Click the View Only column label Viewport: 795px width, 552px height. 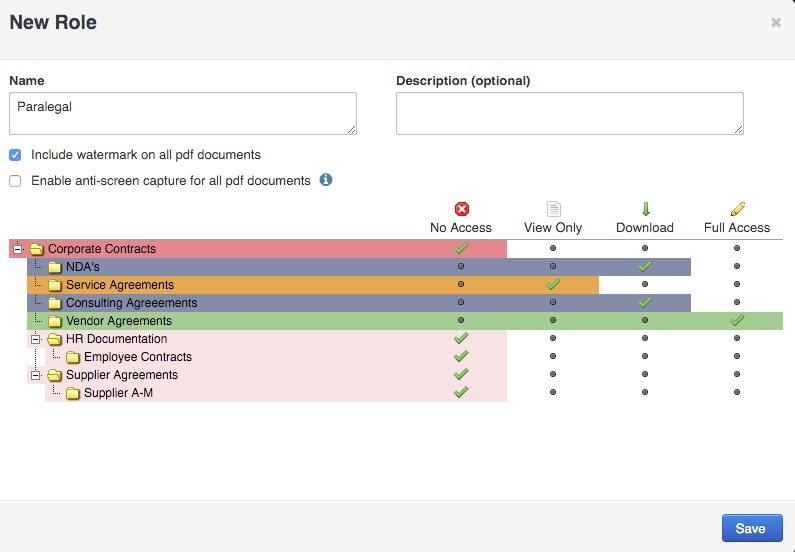pyautogui.click(x=553, y=228)
